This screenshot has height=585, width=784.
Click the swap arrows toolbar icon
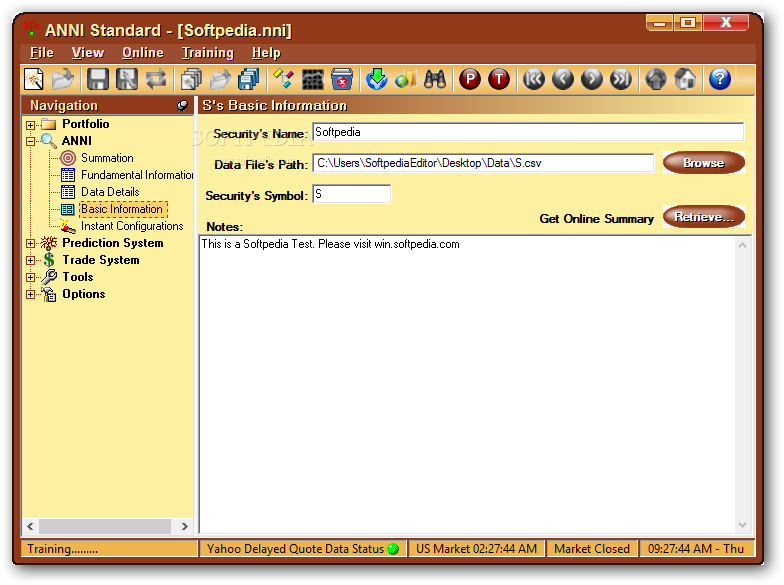click(156, 79)
